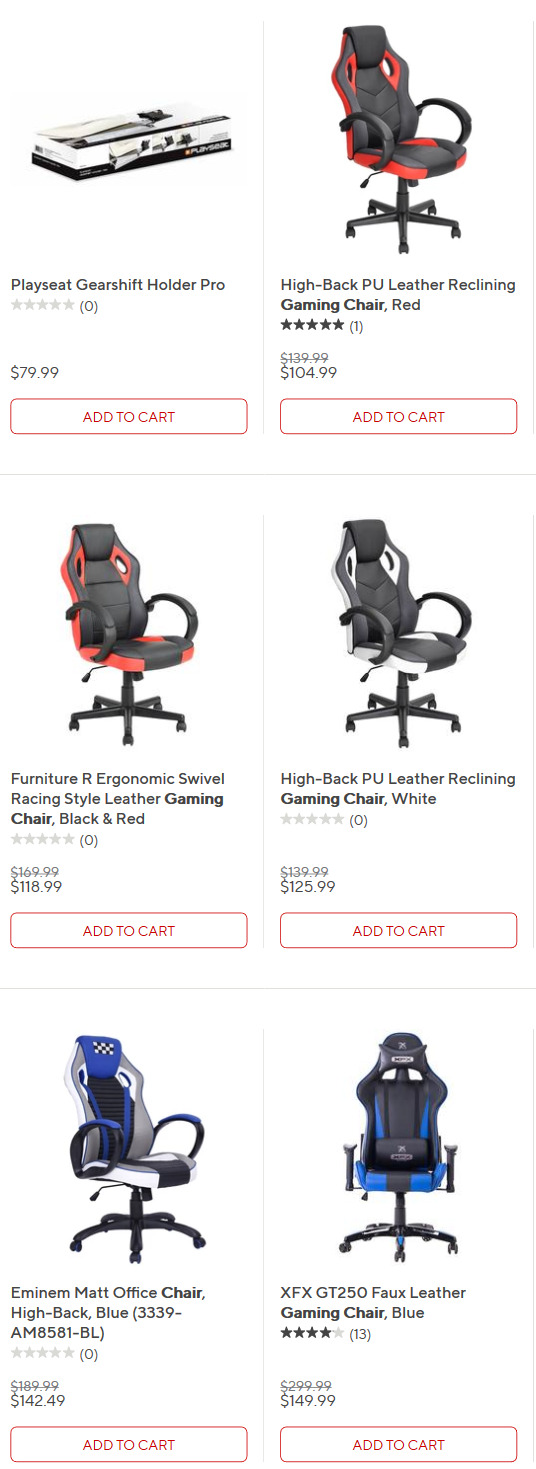The width and height of the screenshot is (536, 1469).
Task: Open Furniture R Ergonomic Swivel Racing Style title
Action: point(118,799)
